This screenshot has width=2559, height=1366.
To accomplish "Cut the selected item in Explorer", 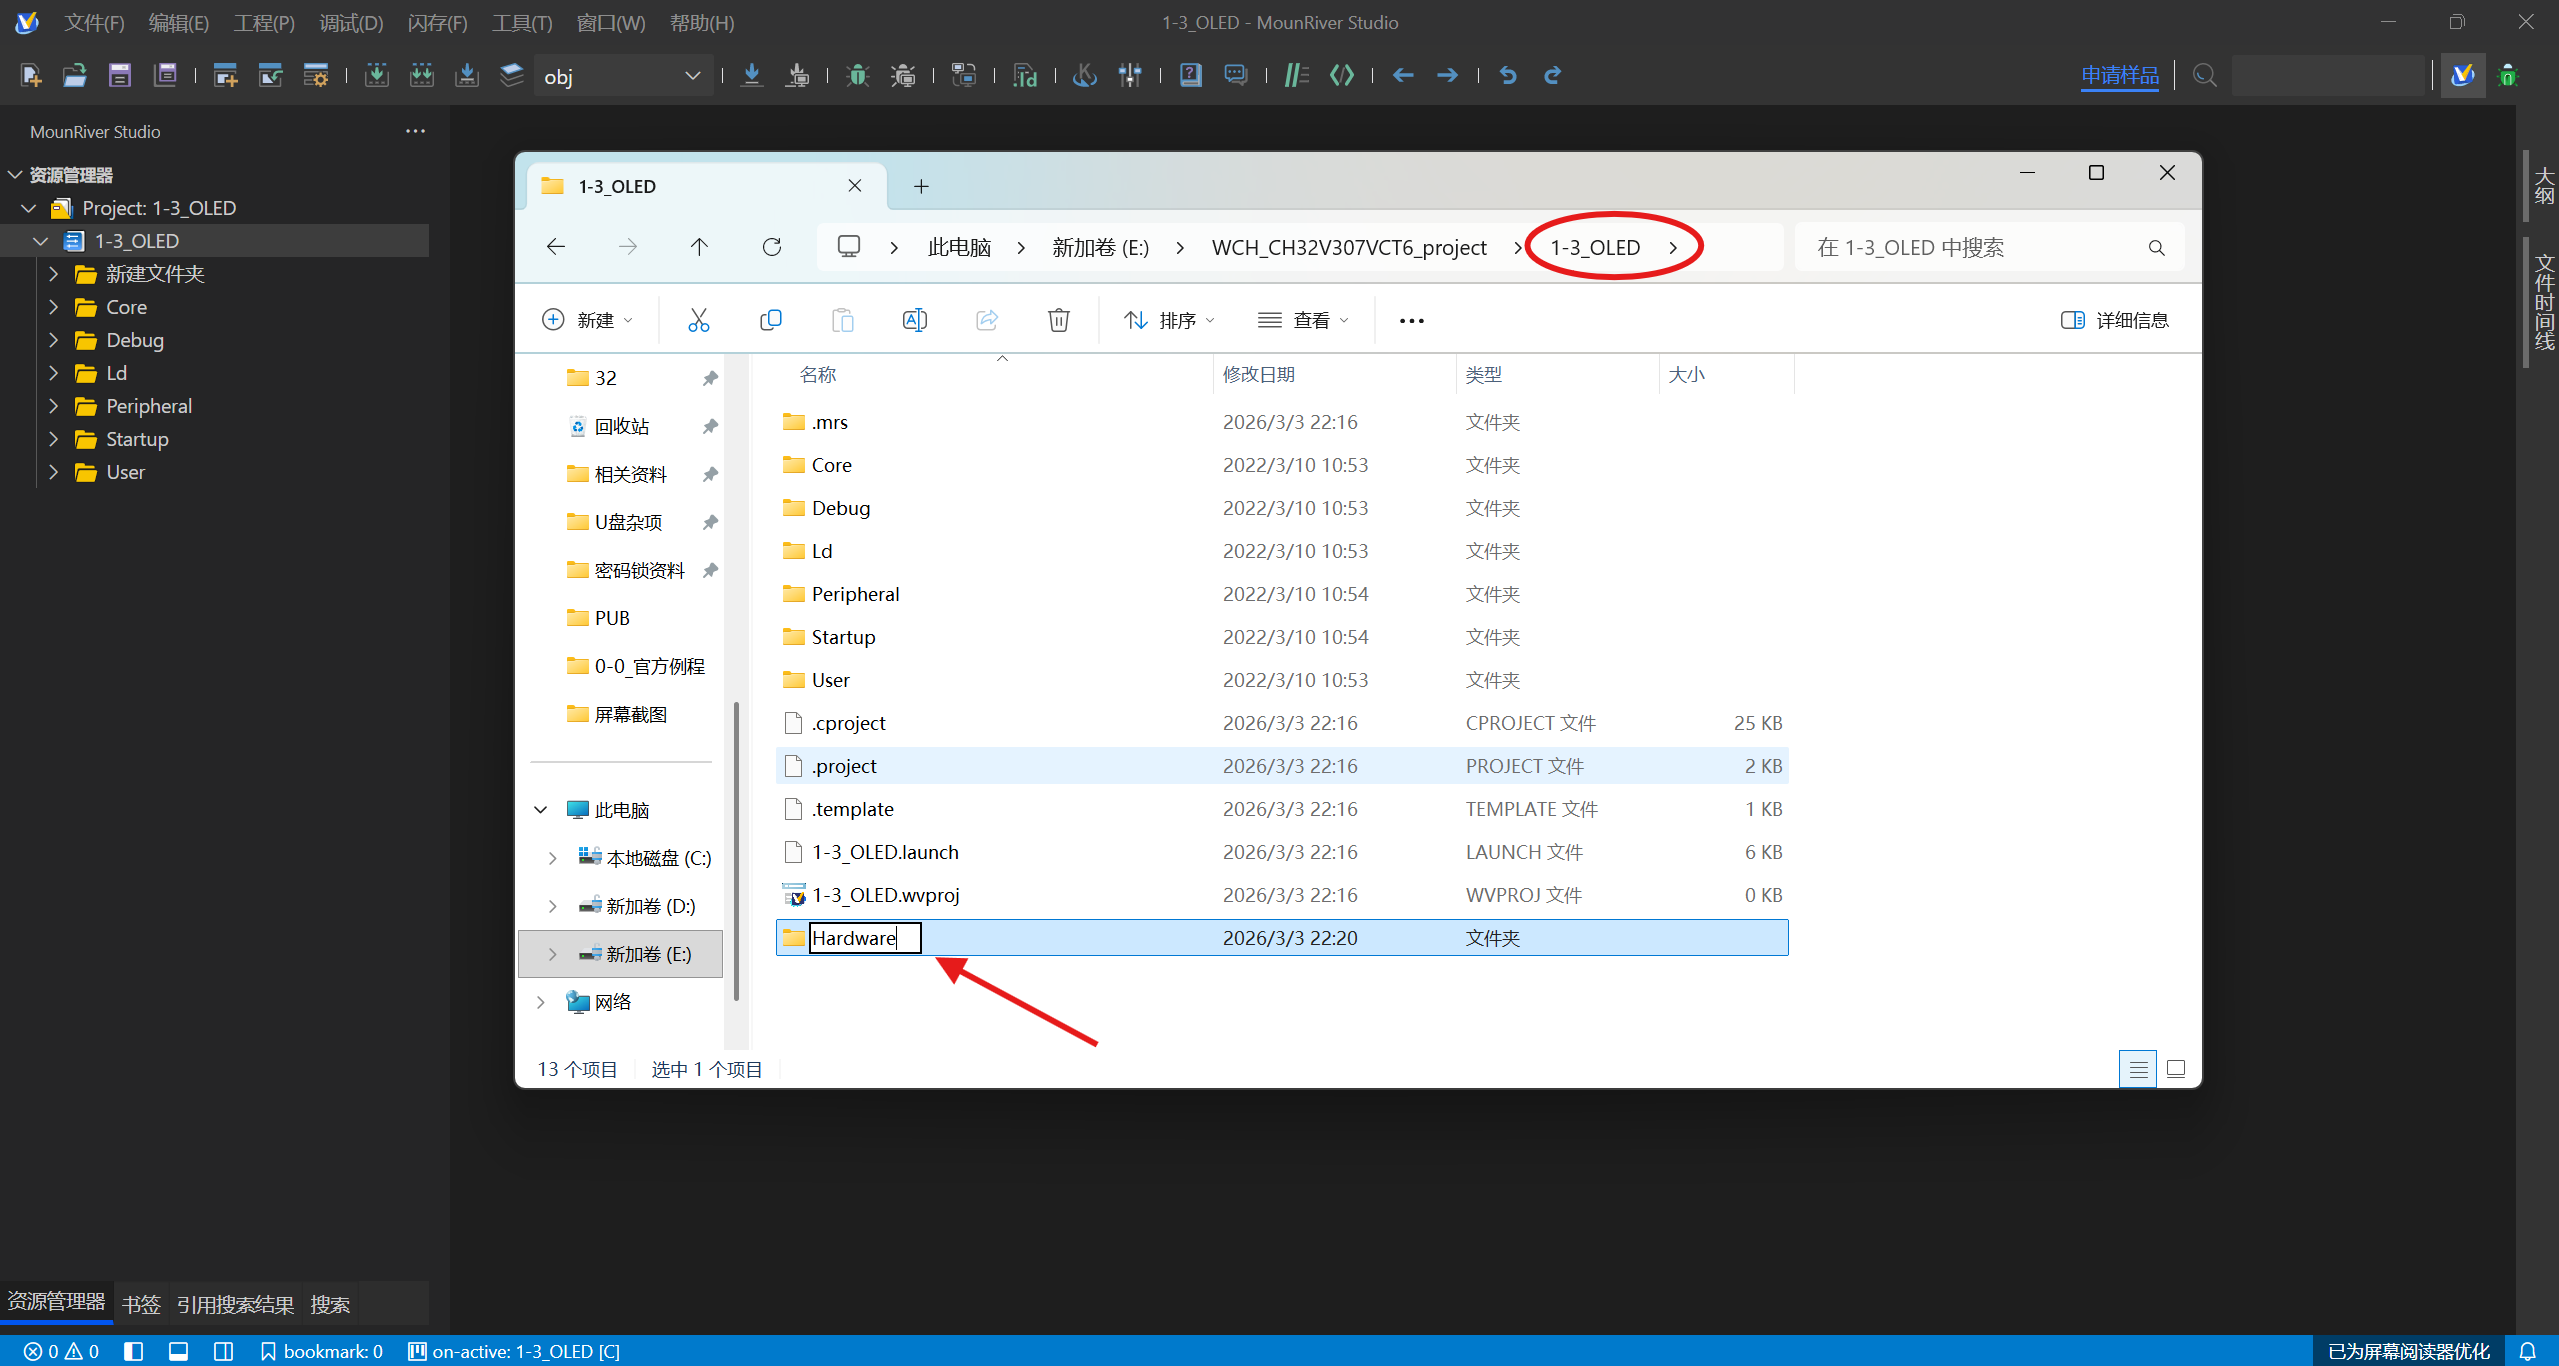I will 699,320.
